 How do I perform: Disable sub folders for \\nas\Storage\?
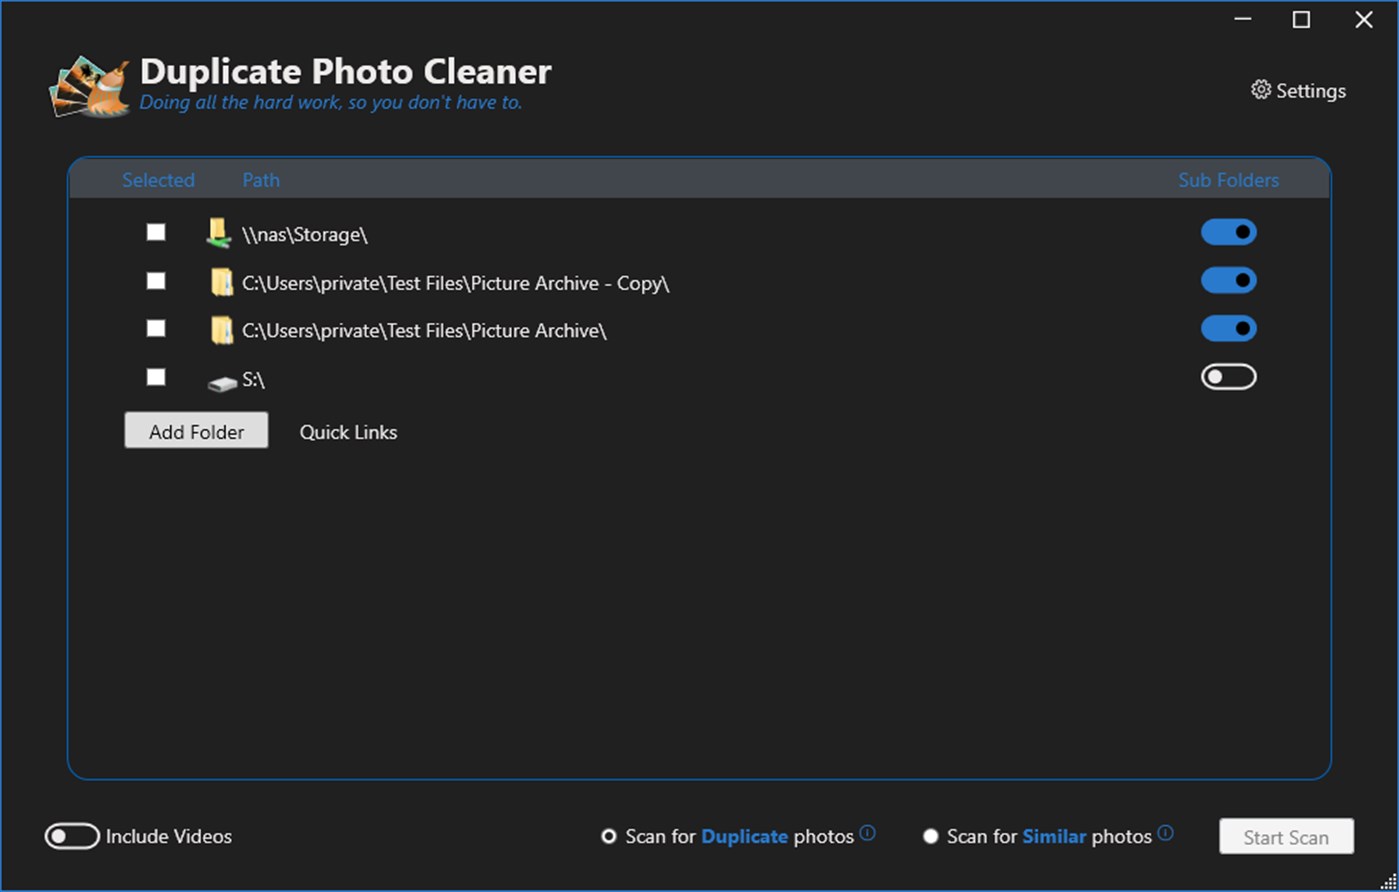tap(1228, 232)
